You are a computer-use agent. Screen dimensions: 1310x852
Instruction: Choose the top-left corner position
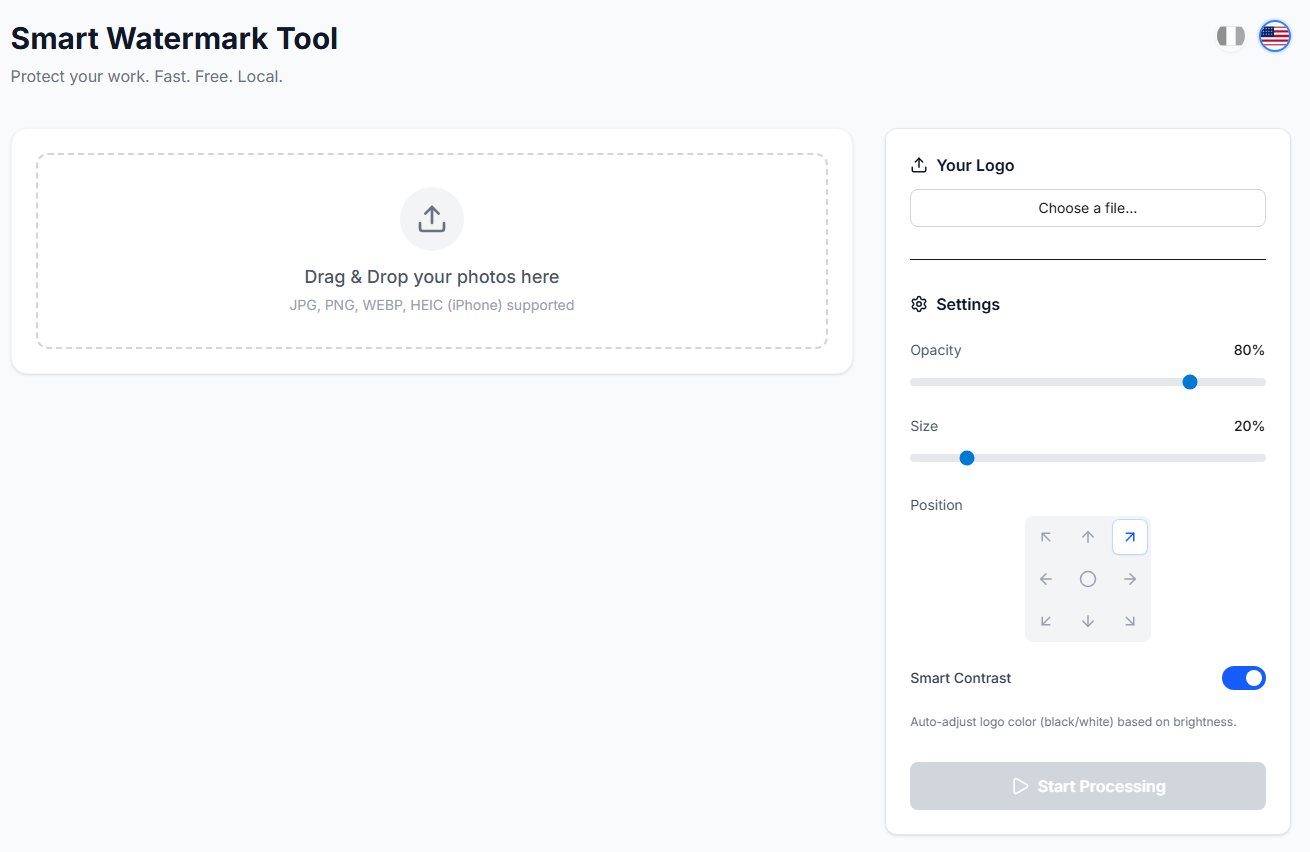coord(1046,537)
